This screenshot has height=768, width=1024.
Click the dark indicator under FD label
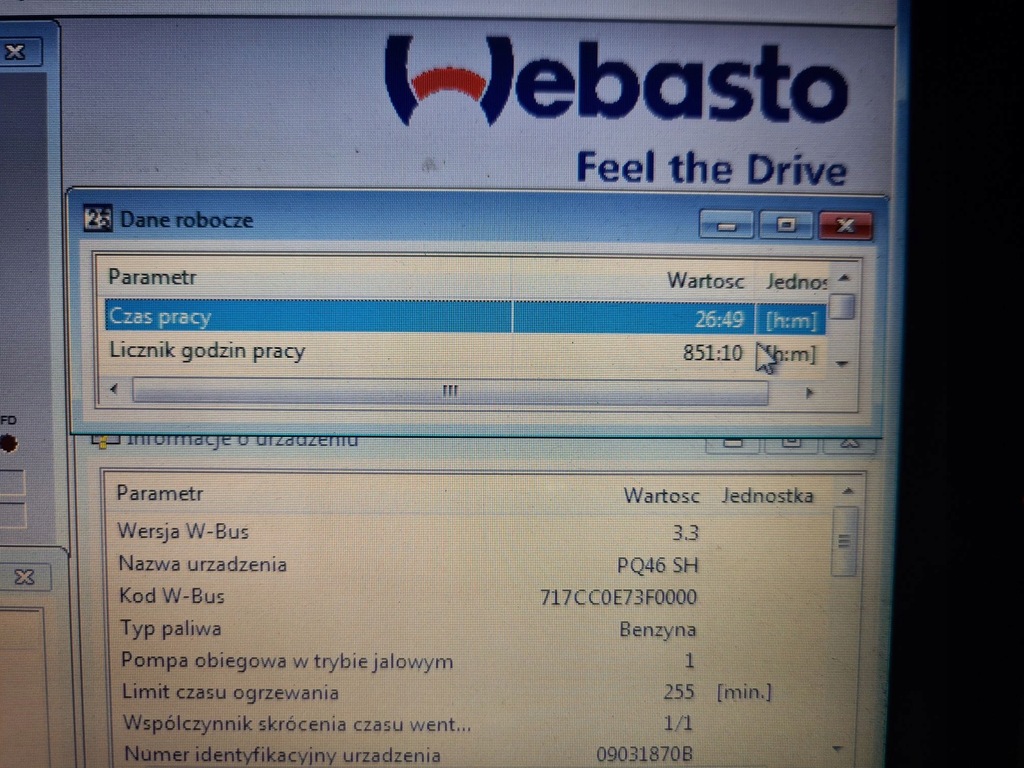click(8, 443)
